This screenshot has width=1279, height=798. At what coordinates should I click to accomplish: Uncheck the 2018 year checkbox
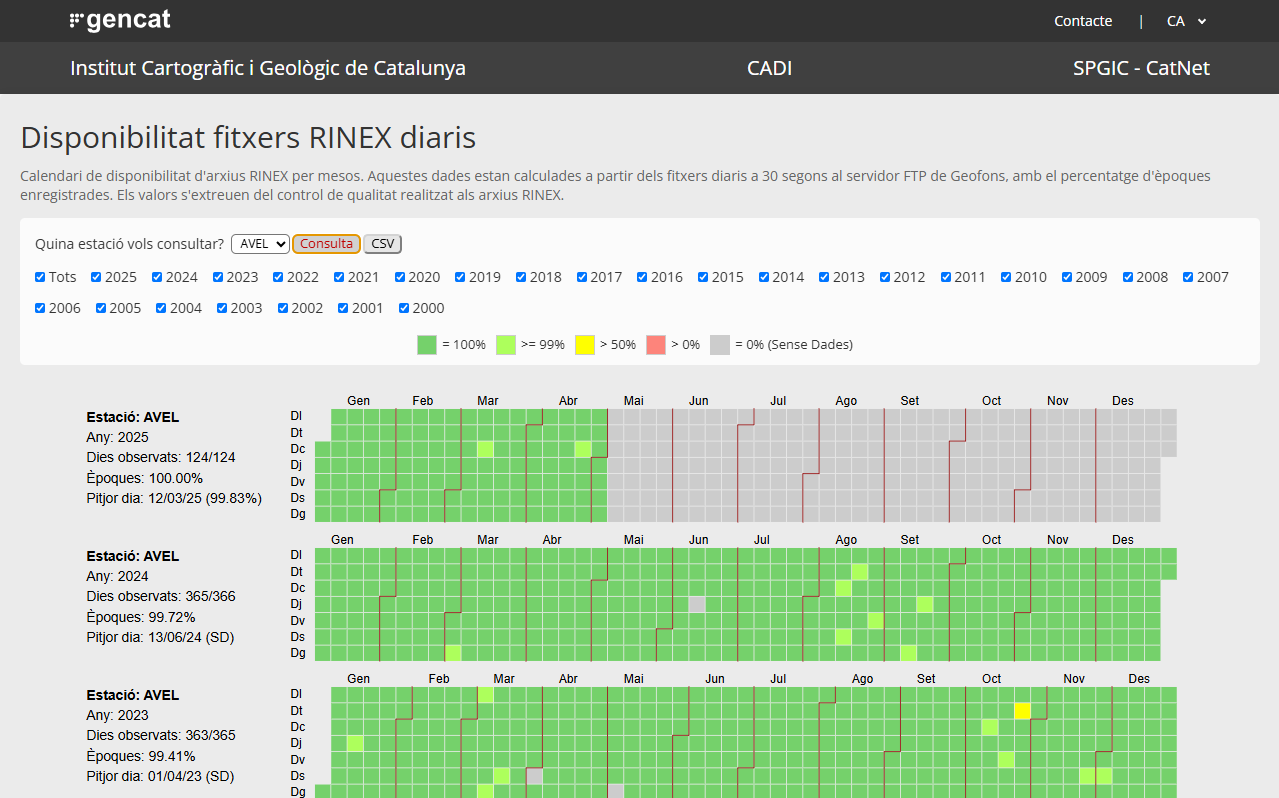[522, 277]
